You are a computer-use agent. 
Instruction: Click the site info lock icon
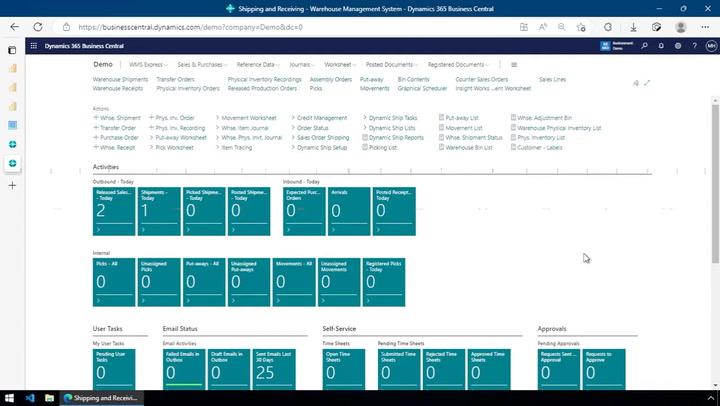[x=67, y=27]
